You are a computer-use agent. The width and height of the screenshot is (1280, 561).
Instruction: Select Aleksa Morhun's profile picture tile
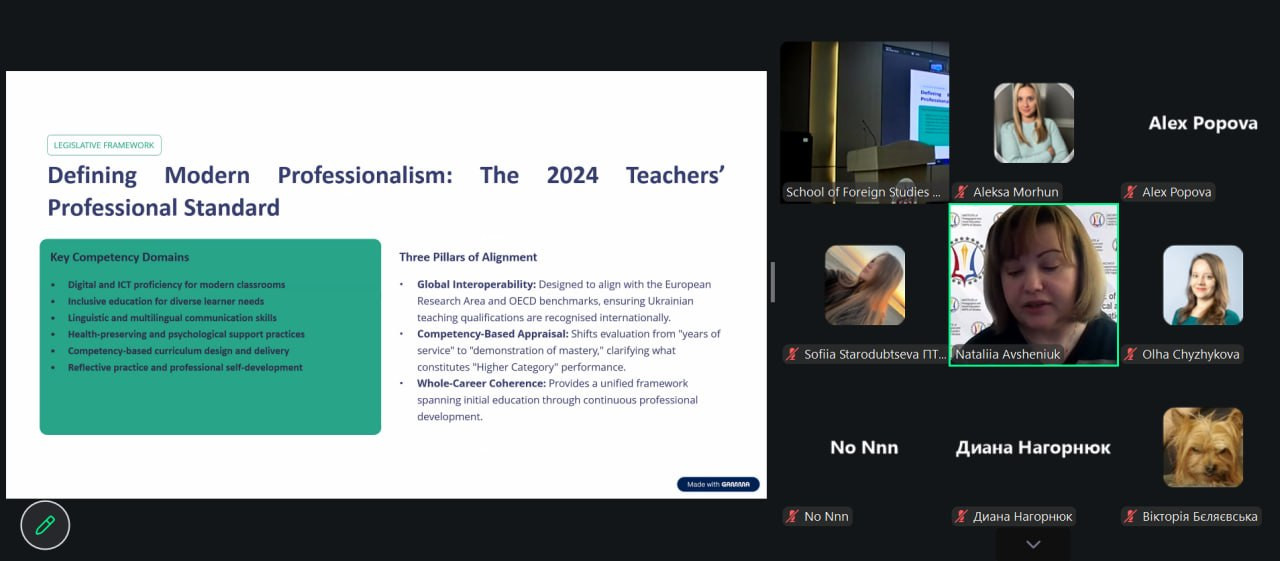[x=1033, y=123]
